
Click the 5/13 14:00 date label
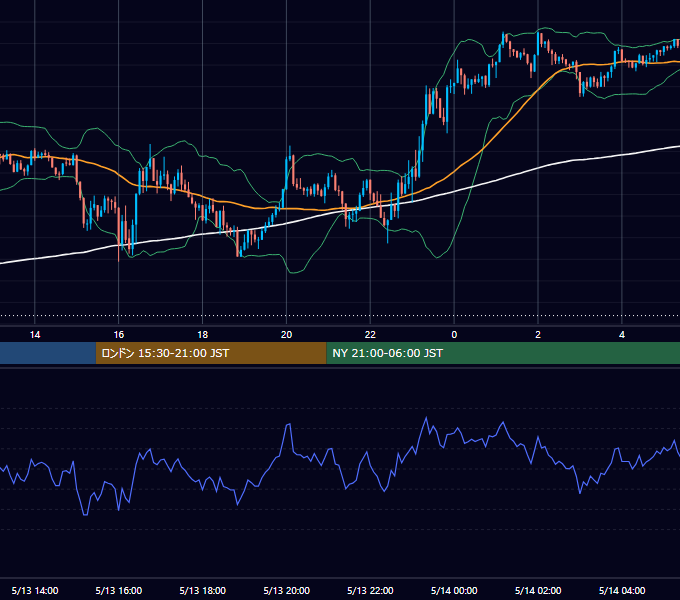[35, 590]
